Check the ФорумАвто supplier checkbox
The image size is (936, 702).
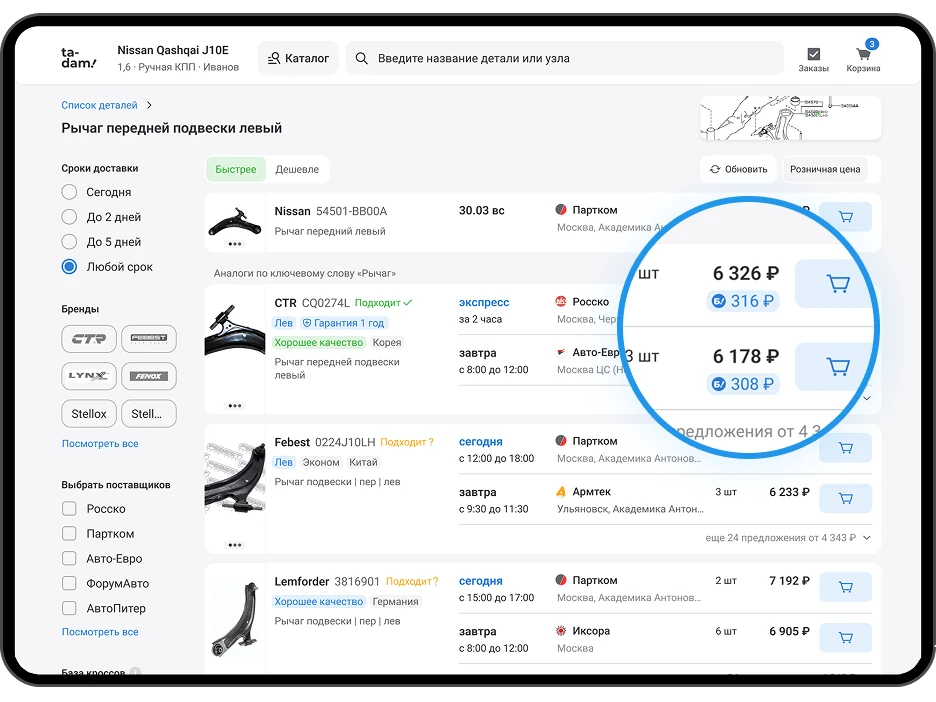69,583
